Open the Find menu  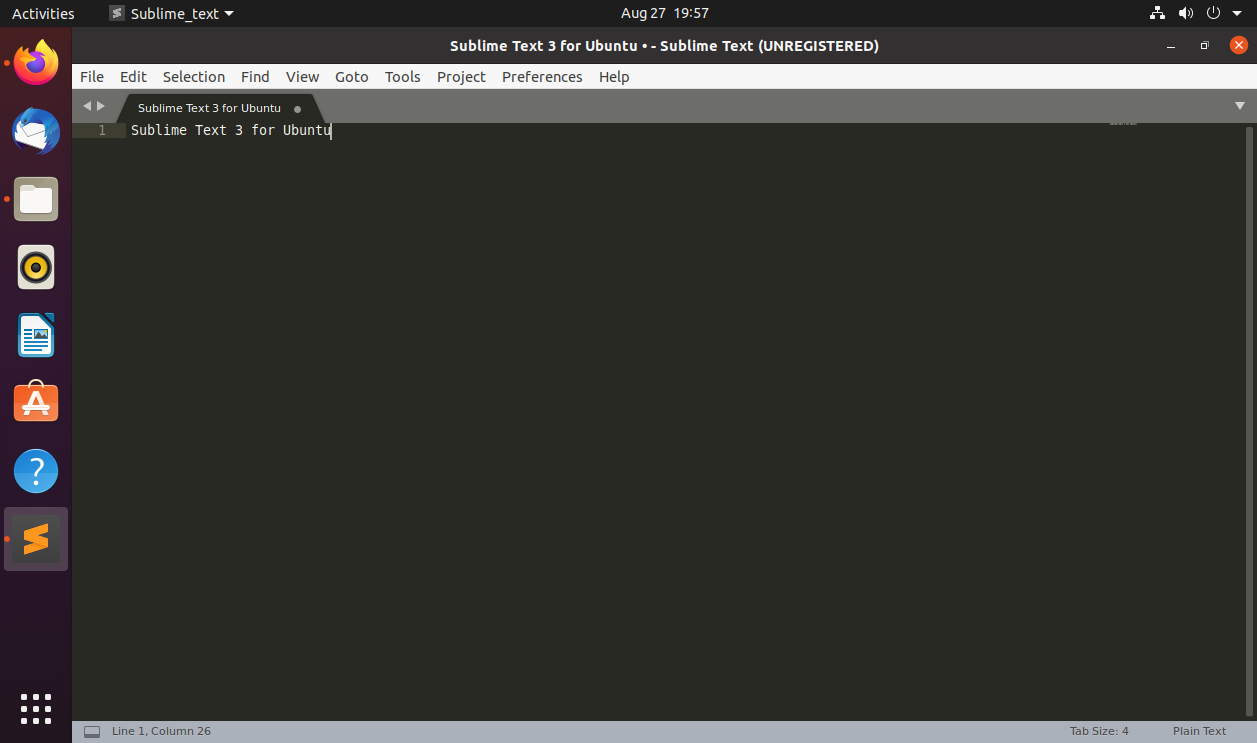tap(255, 77)
